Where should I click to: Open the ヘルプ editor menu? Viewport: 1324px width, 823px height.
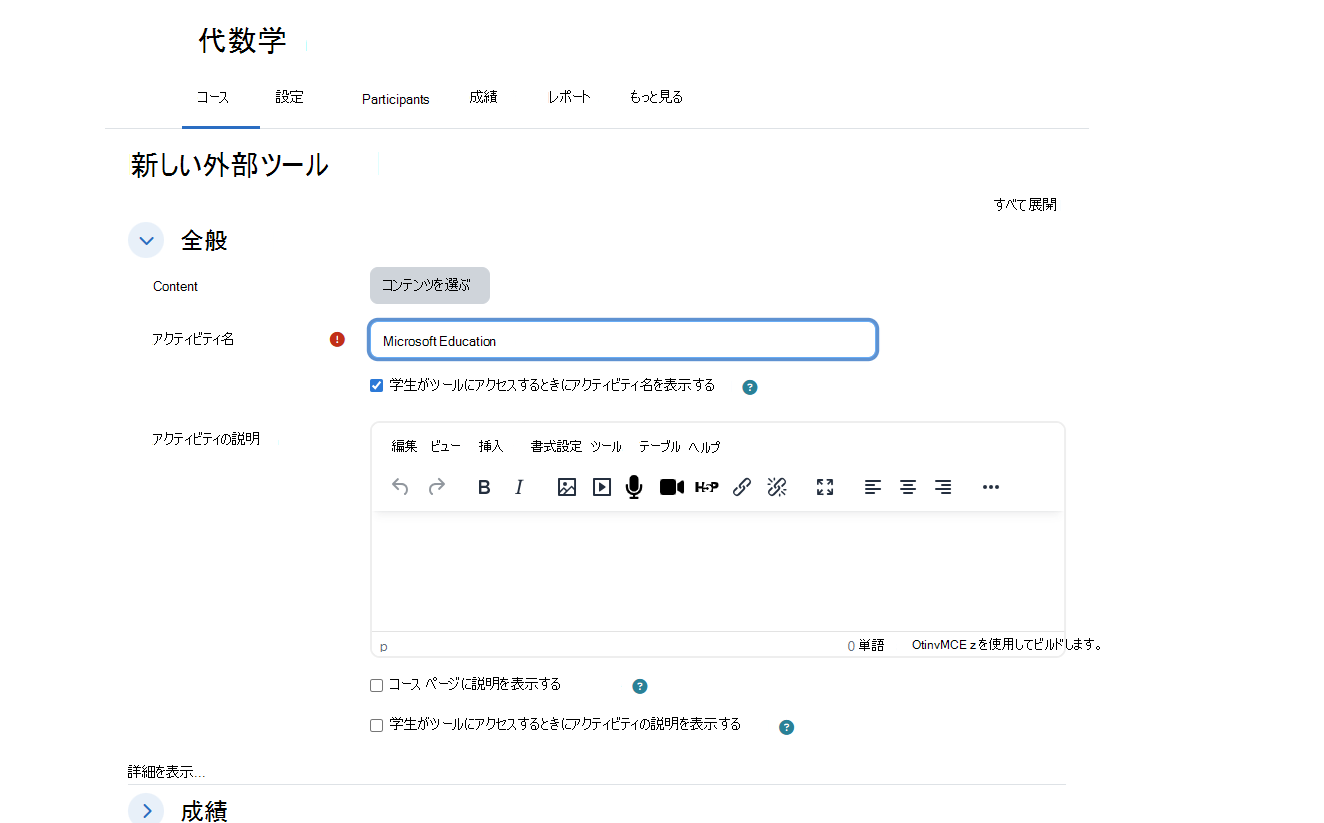[704, 446]
